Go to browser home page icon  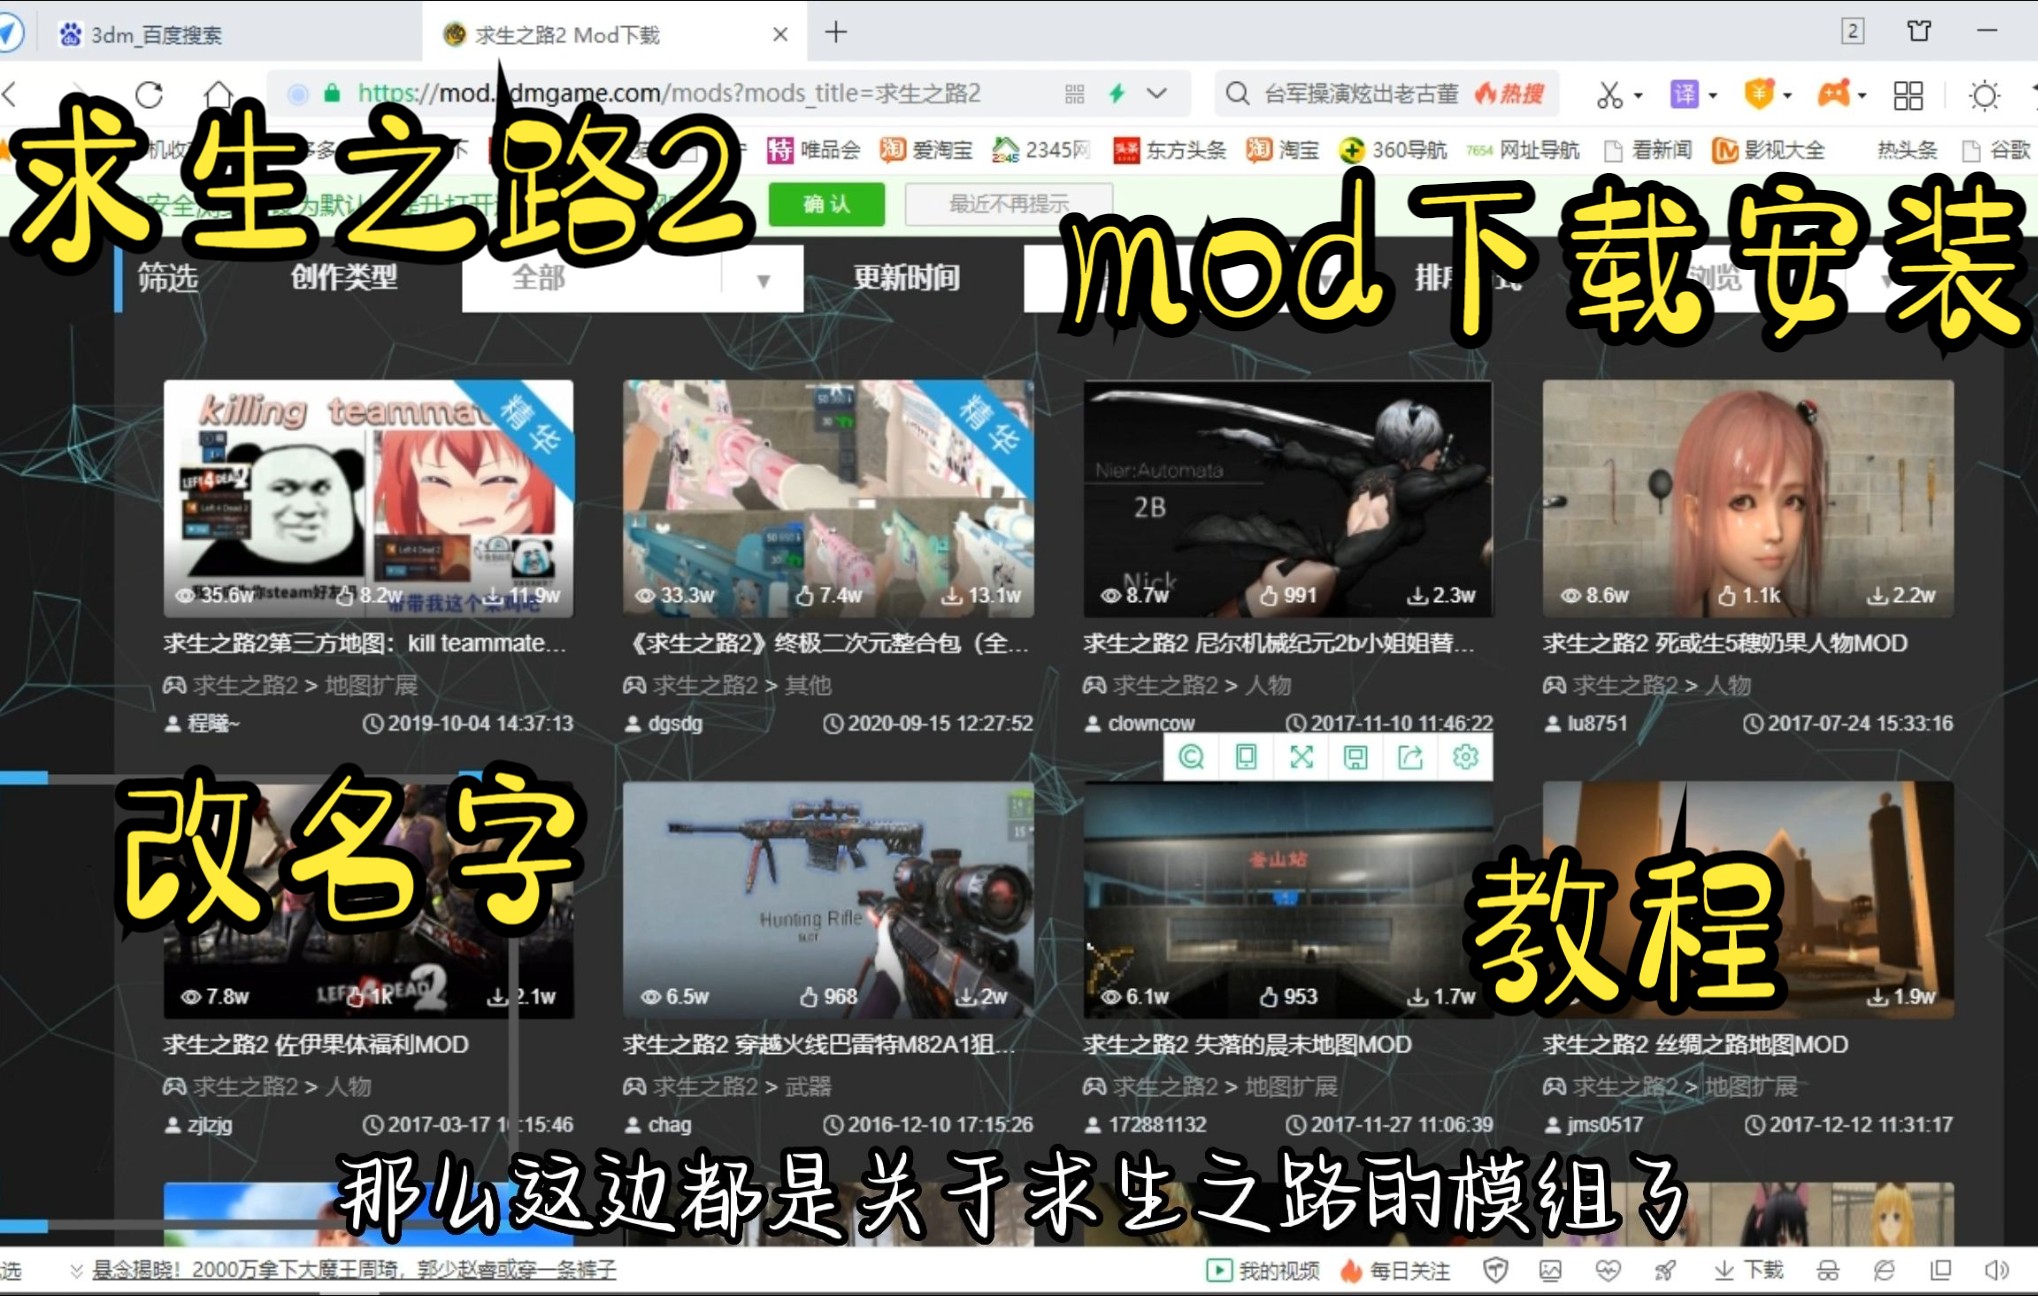point(218,95)
